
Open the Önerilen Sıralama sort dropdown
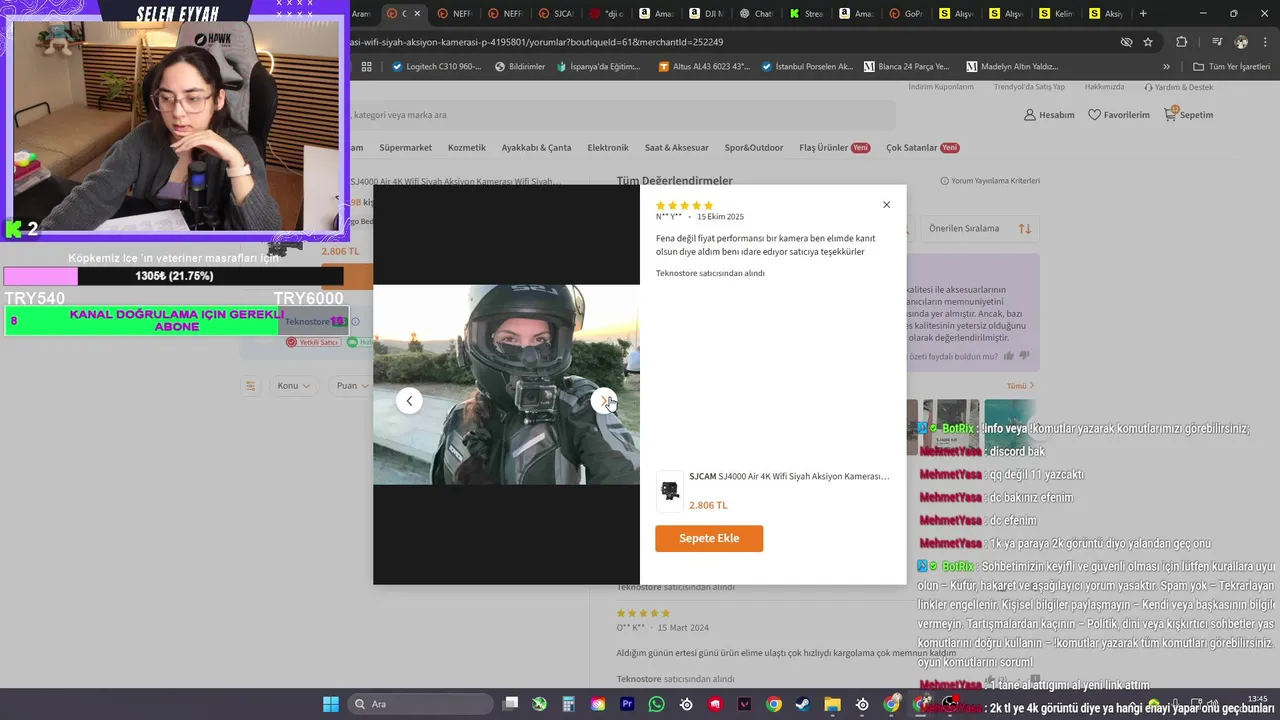coord(980,229)
